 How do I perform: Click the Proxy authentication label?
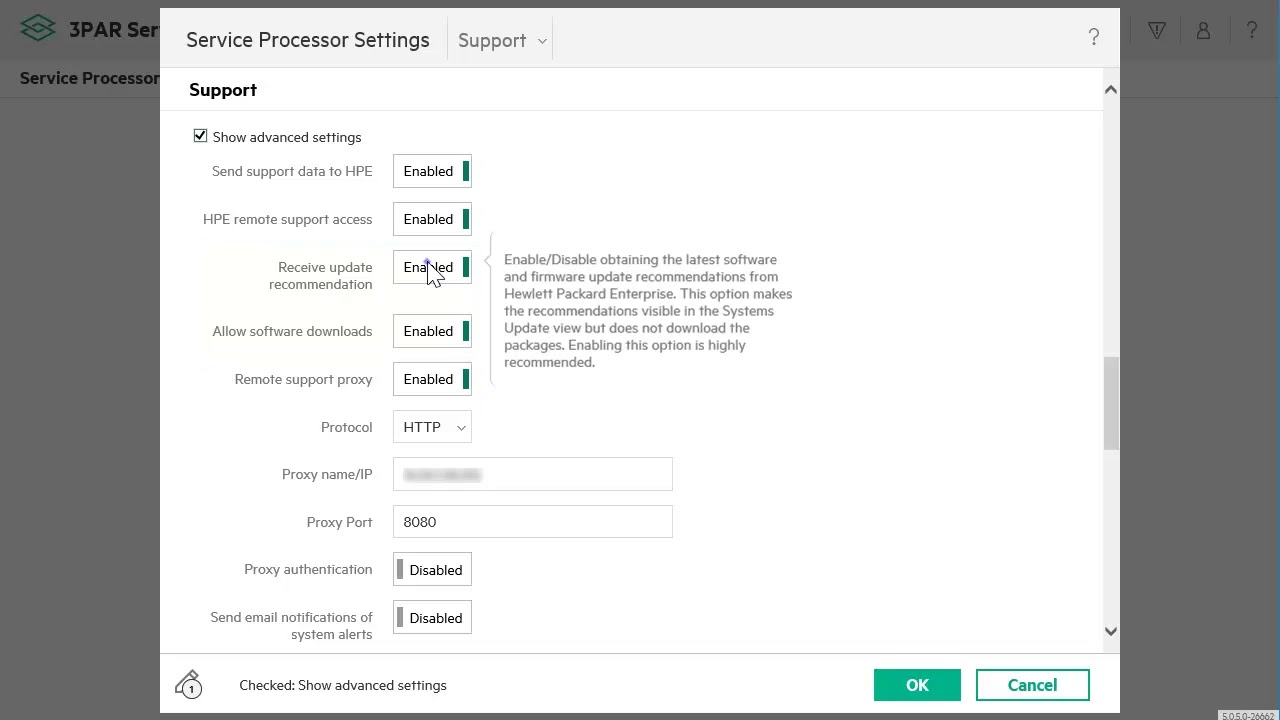tap(308, 569)
